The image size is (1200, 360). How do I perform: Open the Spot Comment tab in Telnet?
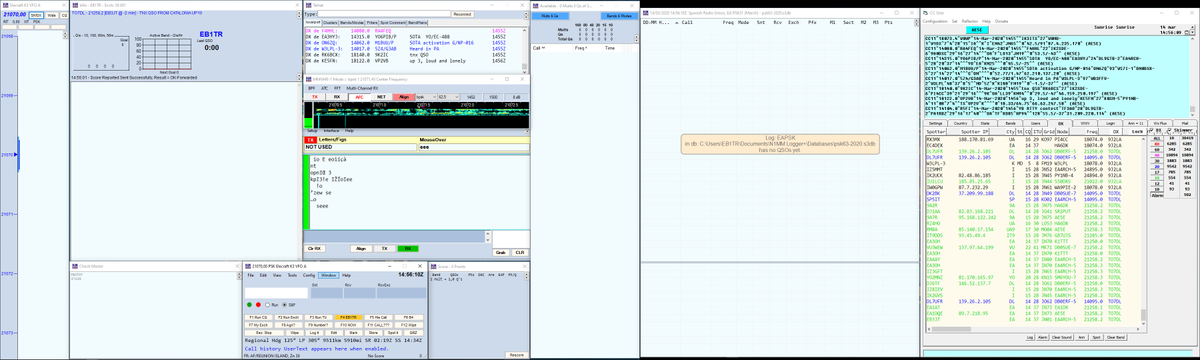click(393, 23)
